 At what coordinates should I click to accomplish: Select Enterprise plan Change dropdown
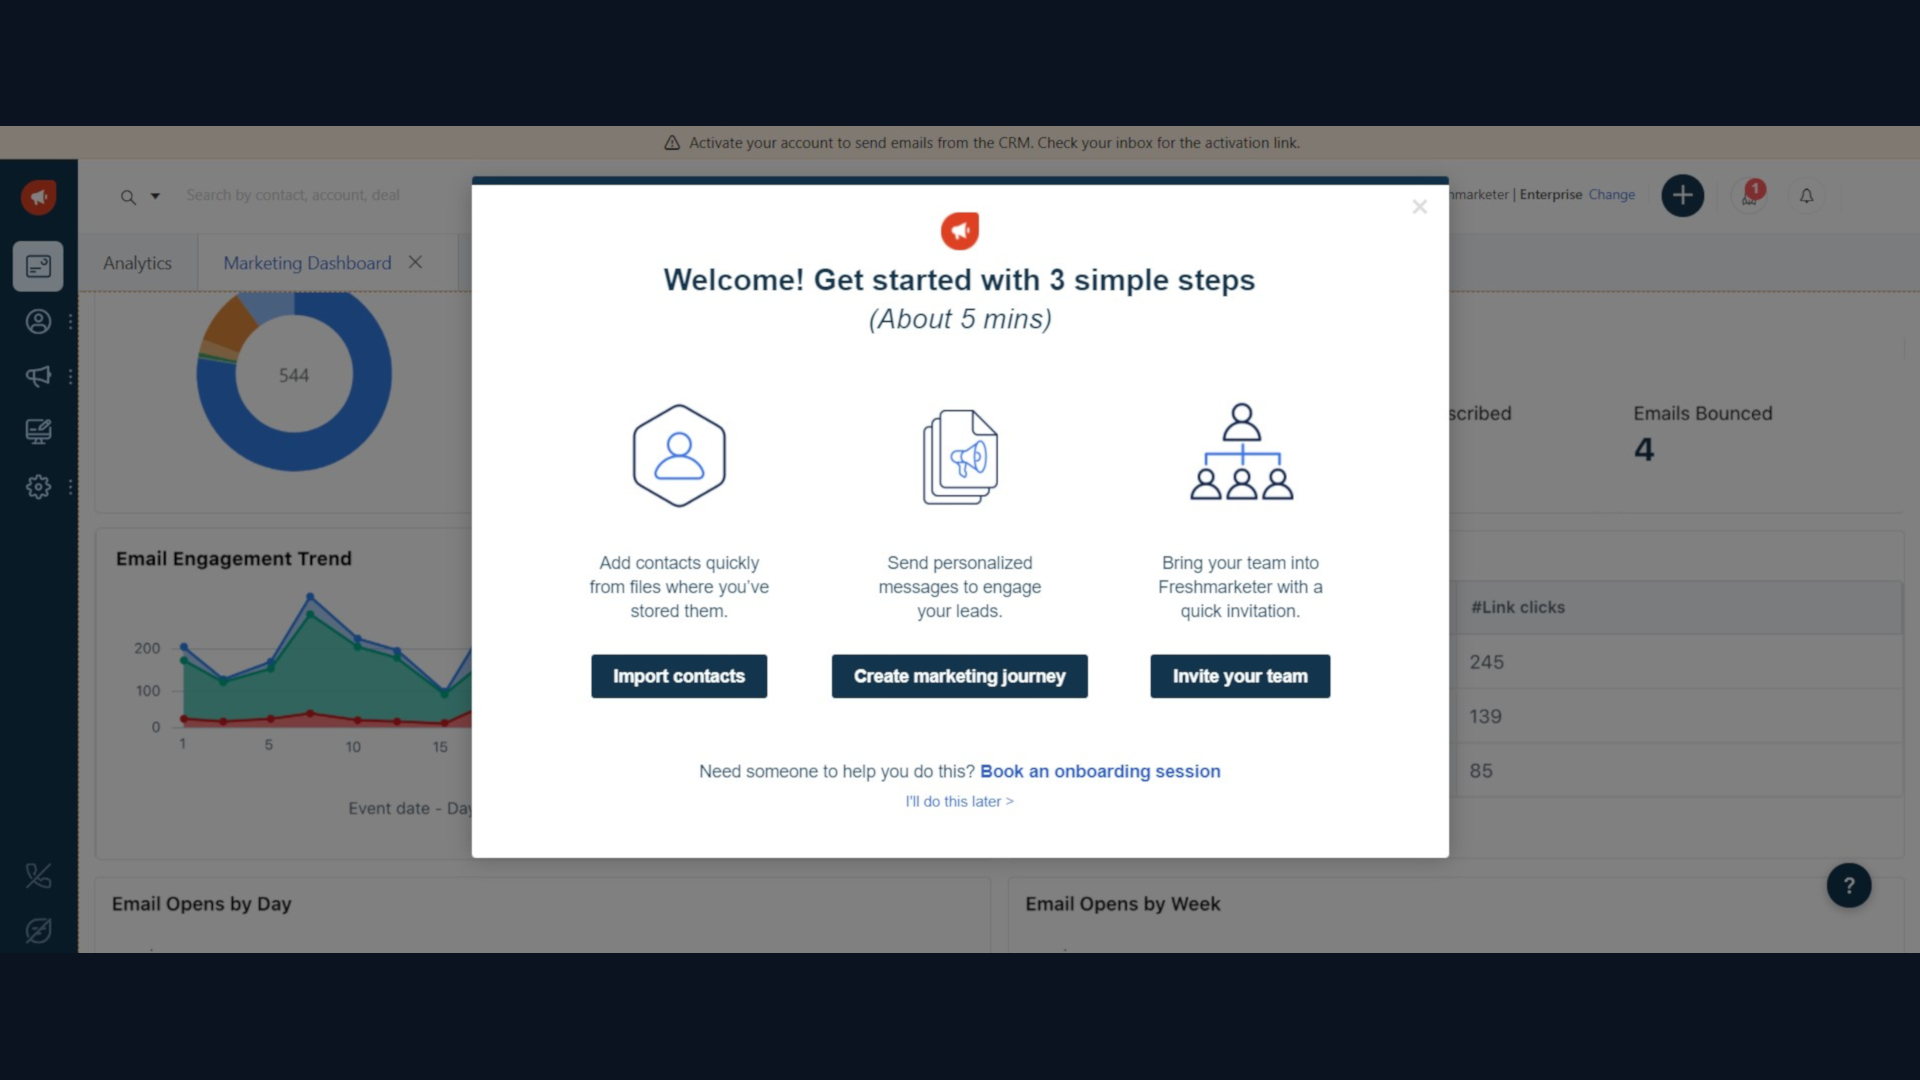(1611, 194)
